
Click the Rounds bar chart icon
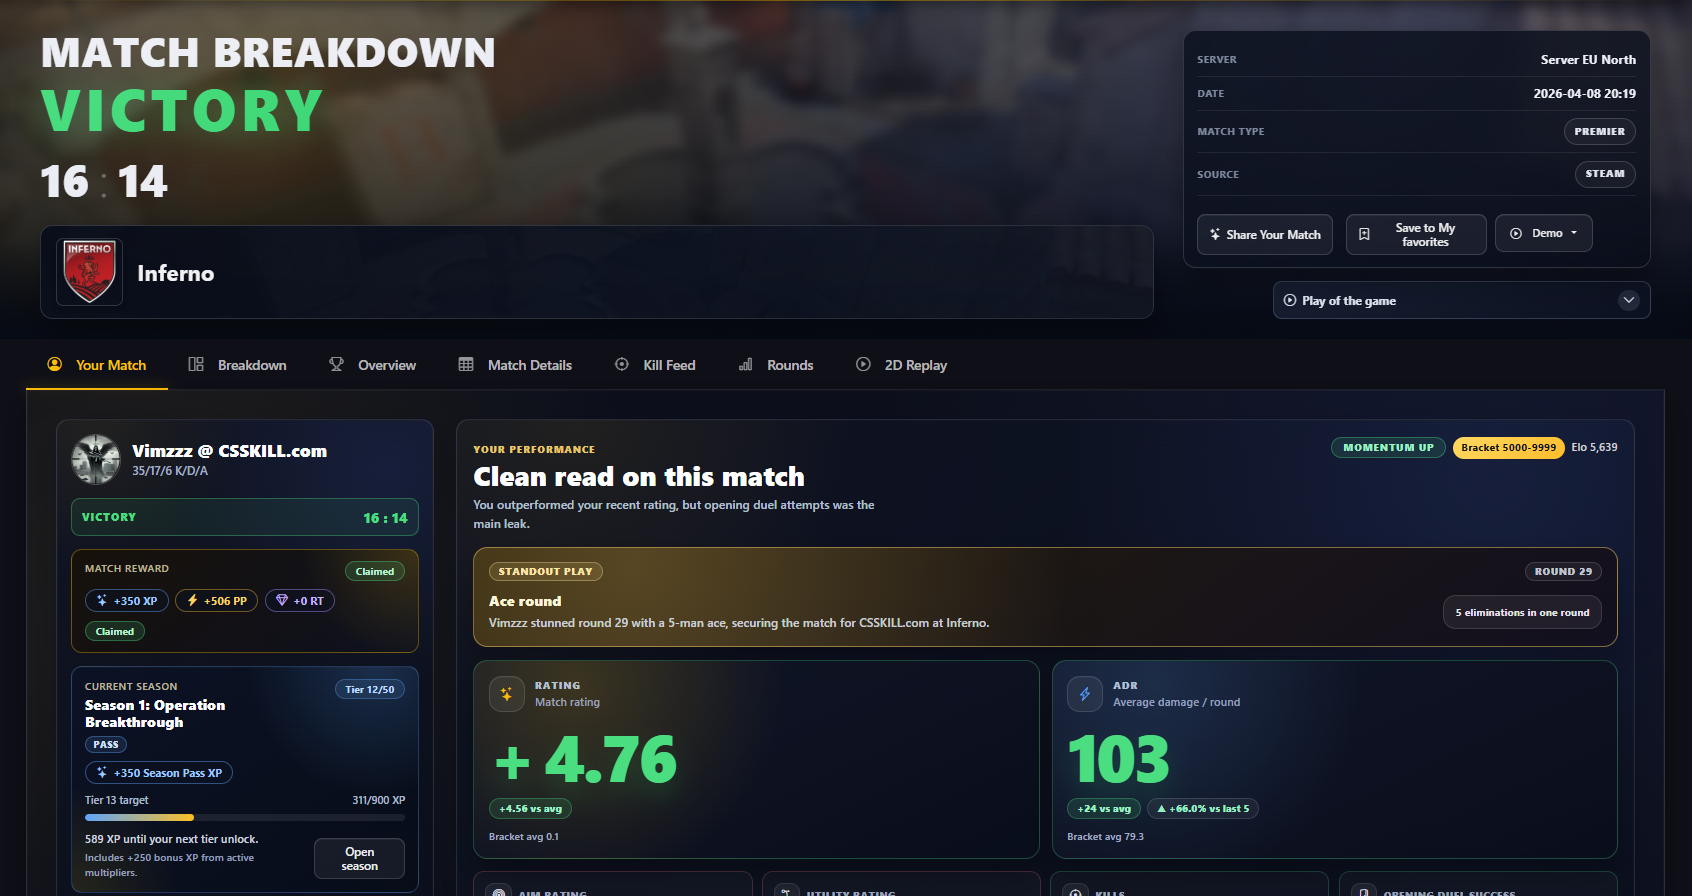coord(745,364)
